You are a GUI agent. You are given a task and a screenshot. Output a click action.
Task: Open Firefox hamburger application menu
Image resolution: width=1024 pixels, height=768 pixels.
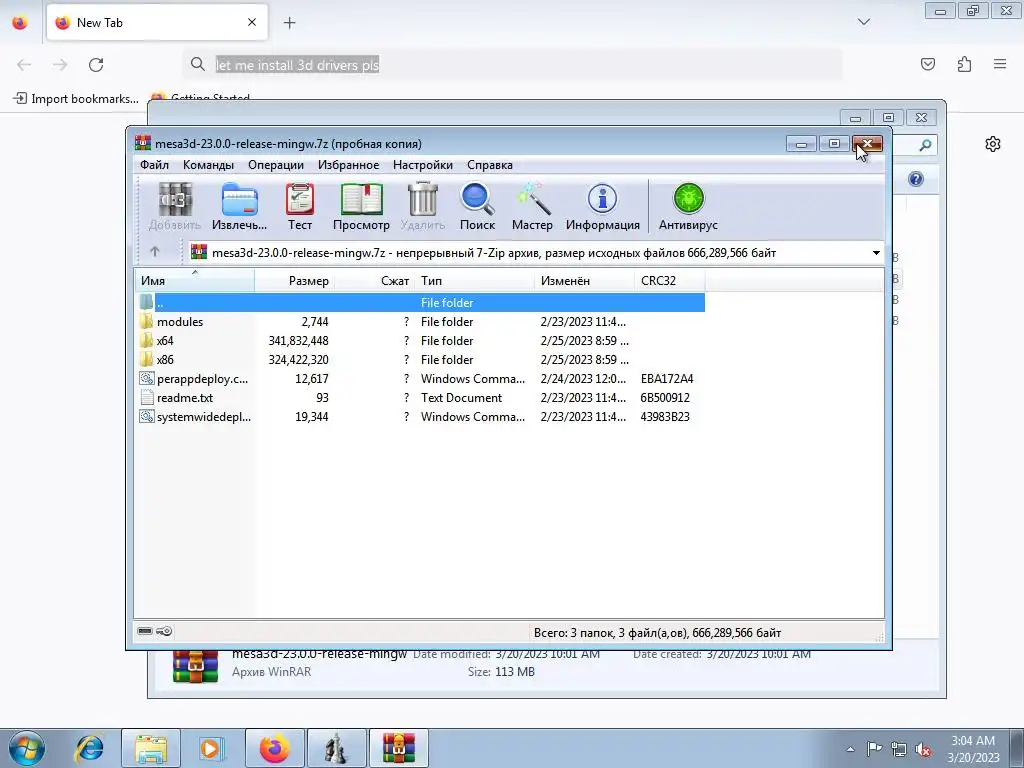[x=1000, y=64]
